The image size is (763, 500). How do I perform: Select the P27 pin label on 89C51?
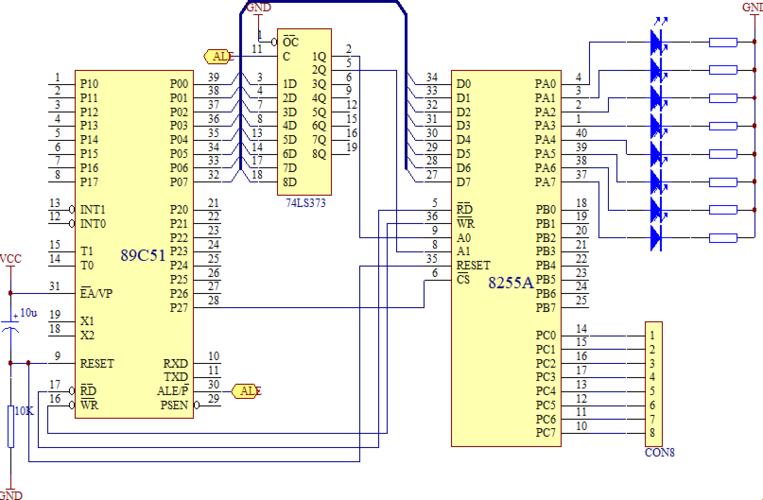click(179, 308)
